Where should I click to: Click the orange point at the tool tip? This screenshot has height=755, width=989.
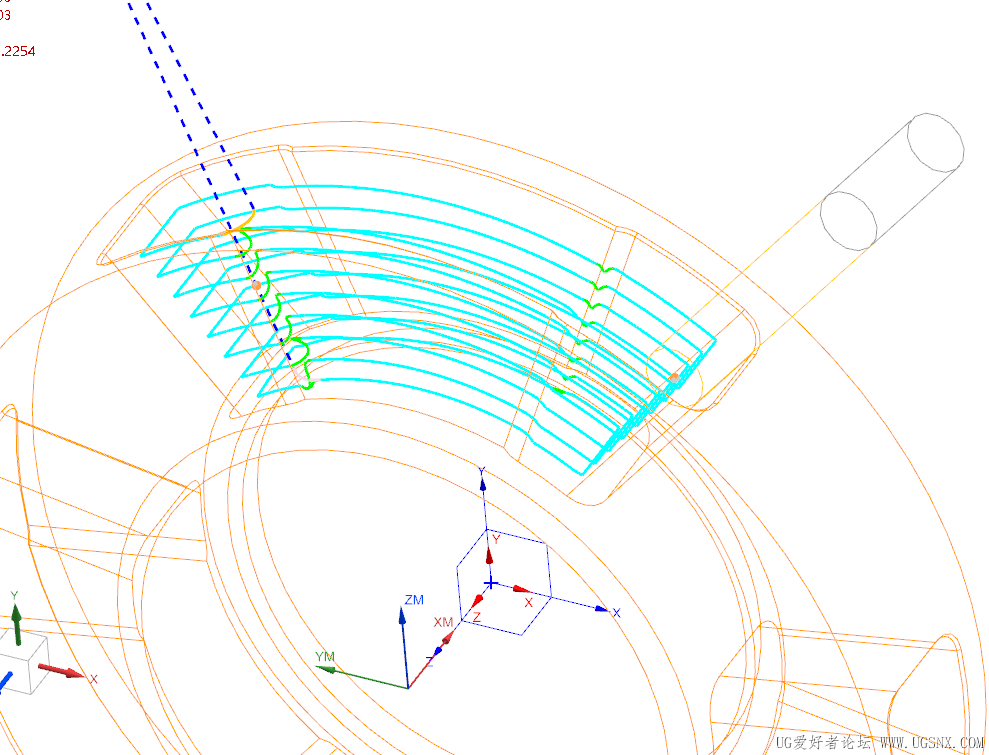pyautogui.click(x=674, y=377)
